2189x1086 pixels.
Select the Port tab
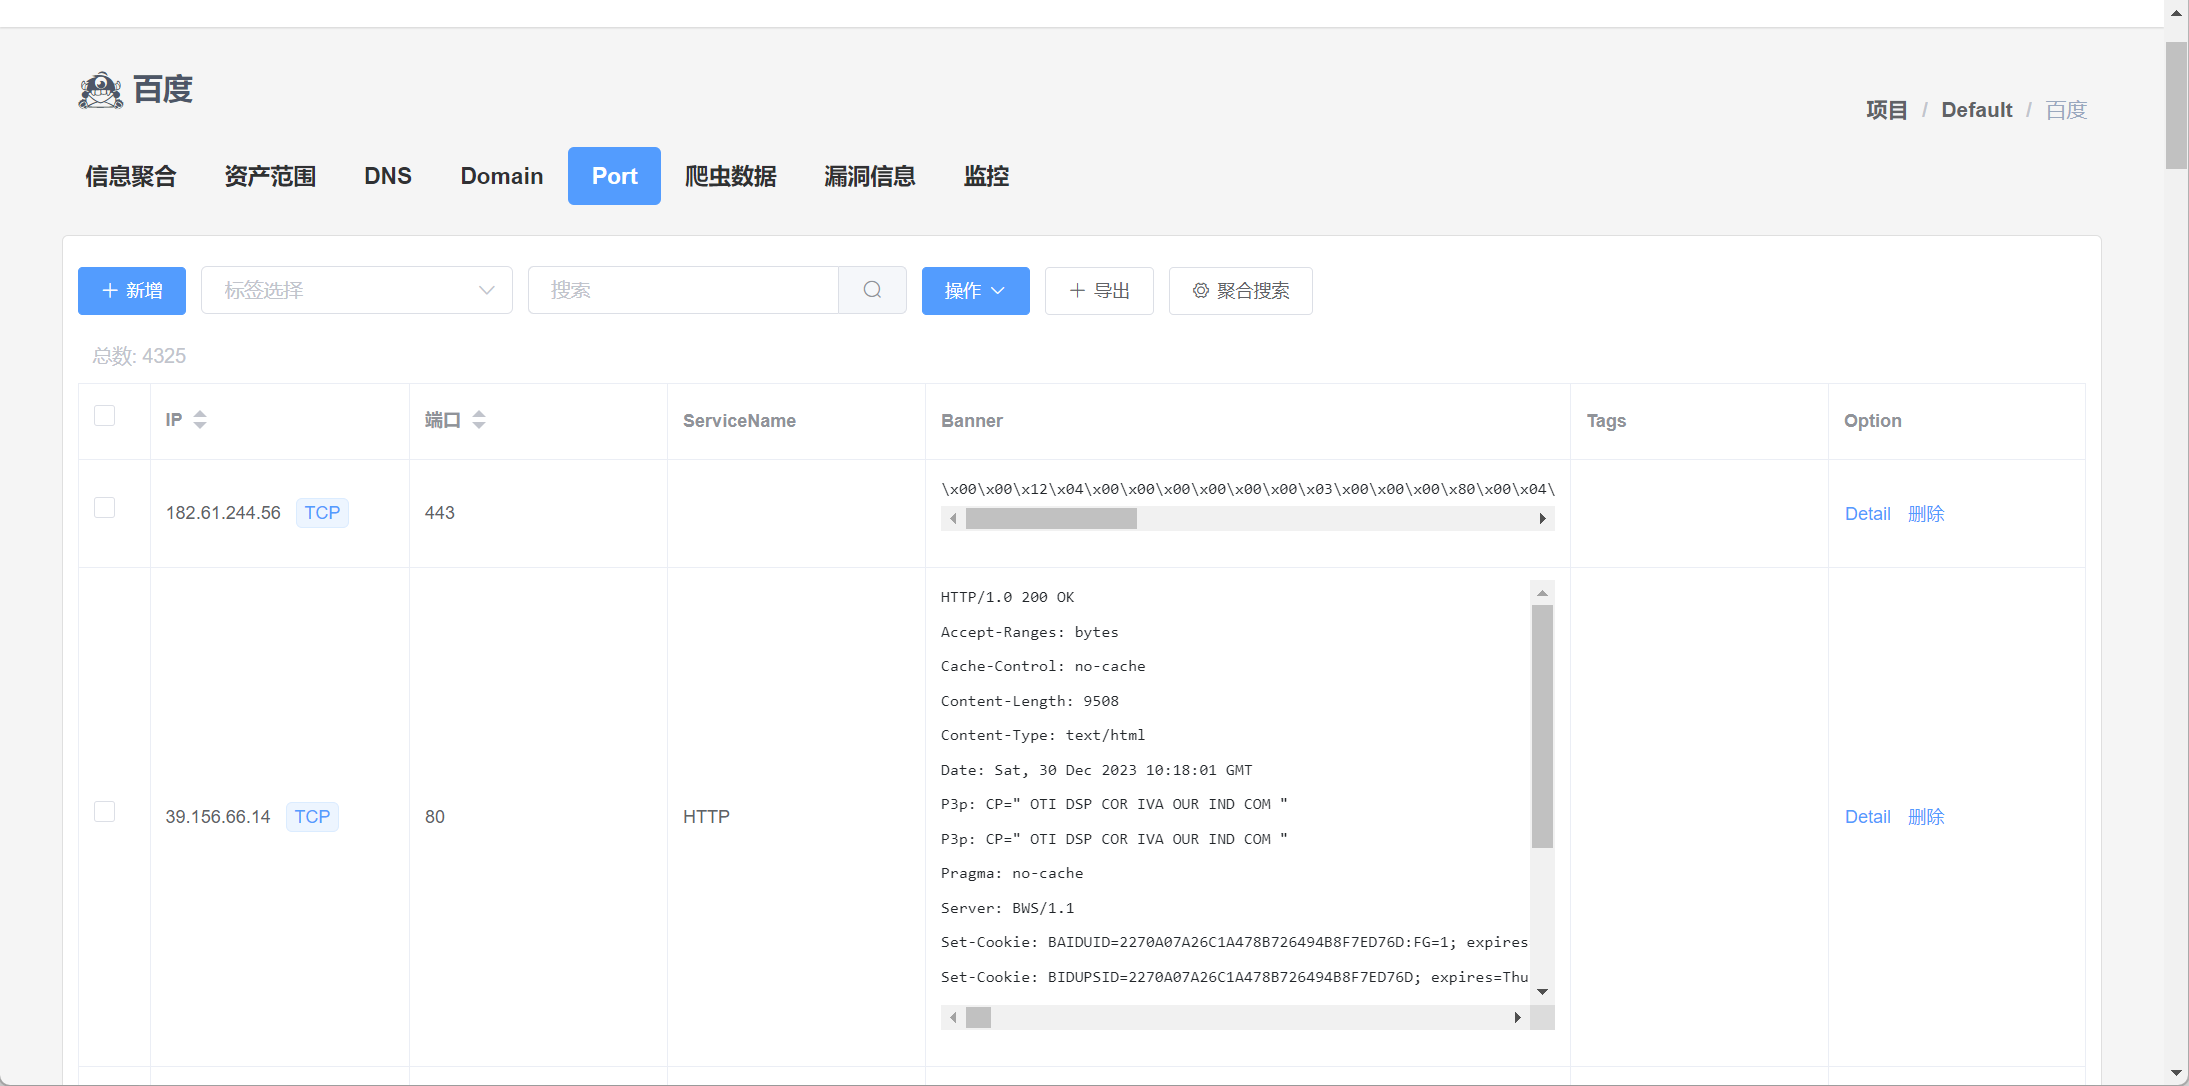[x=614, y=176]
